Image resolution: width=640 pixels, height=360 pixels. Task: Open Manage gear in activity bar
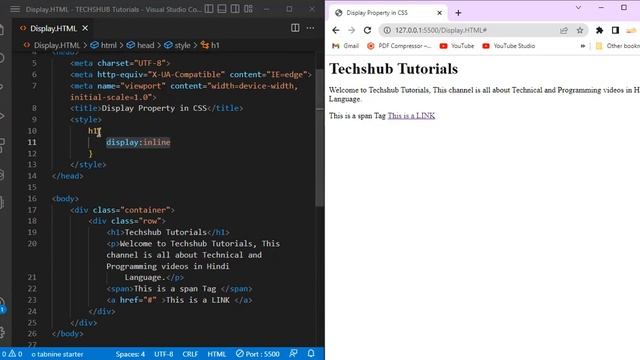coord(2,332)
